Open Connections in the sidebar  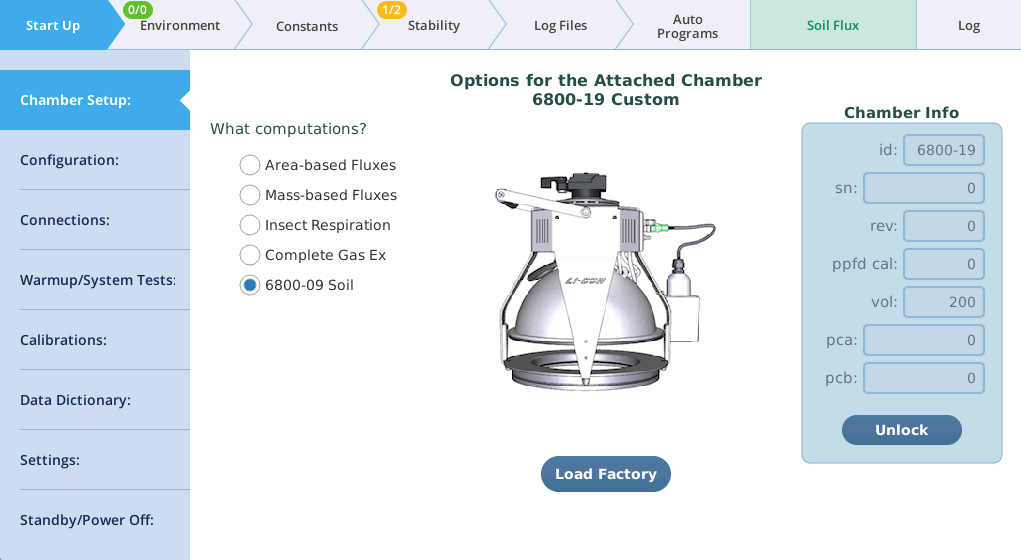[x=95, y=220]
